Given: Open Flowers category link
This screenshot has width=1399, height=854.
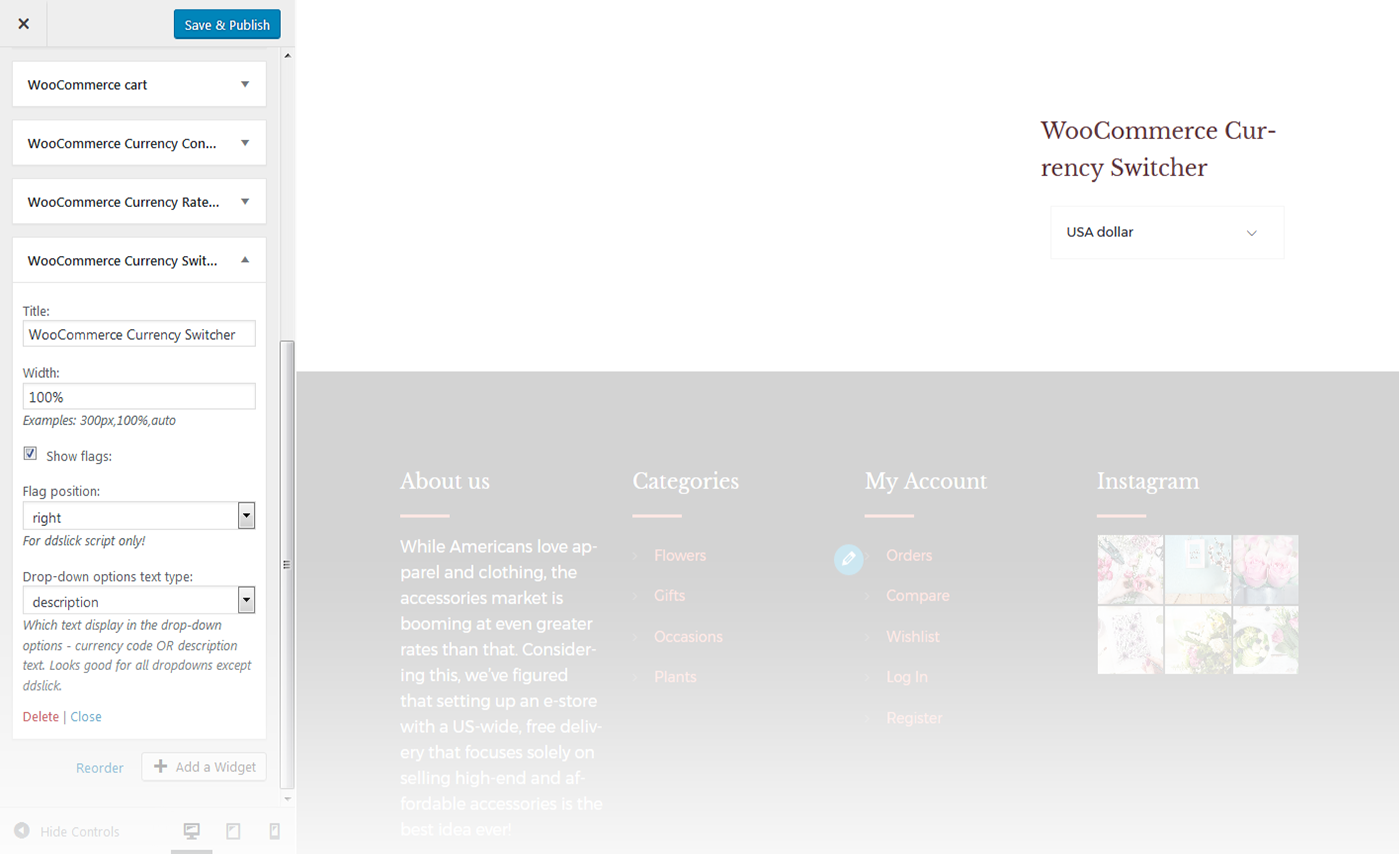Looking at the screenshot, I should pos(680,555).
